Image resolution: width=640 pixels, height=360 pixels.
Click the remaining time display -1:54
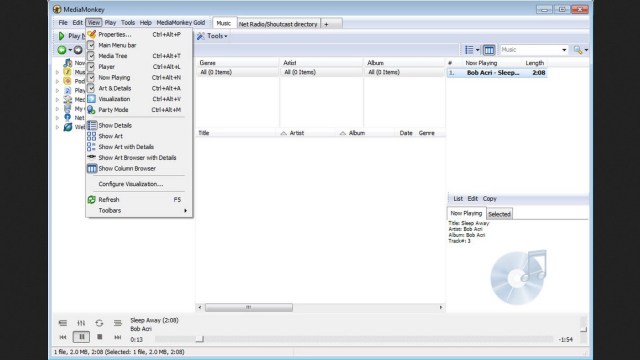point(566,340)
